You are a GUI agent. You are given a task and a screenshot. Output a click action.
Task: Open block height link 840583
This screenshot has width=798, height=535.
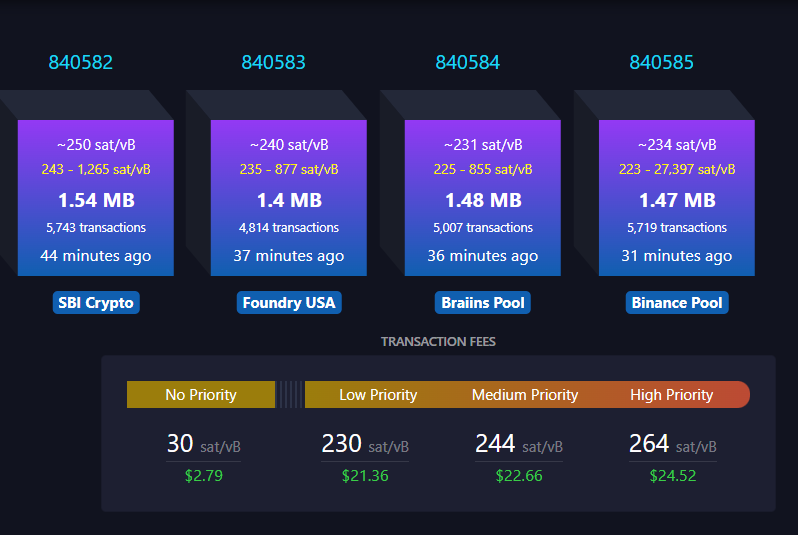click(x=273, y=63)
